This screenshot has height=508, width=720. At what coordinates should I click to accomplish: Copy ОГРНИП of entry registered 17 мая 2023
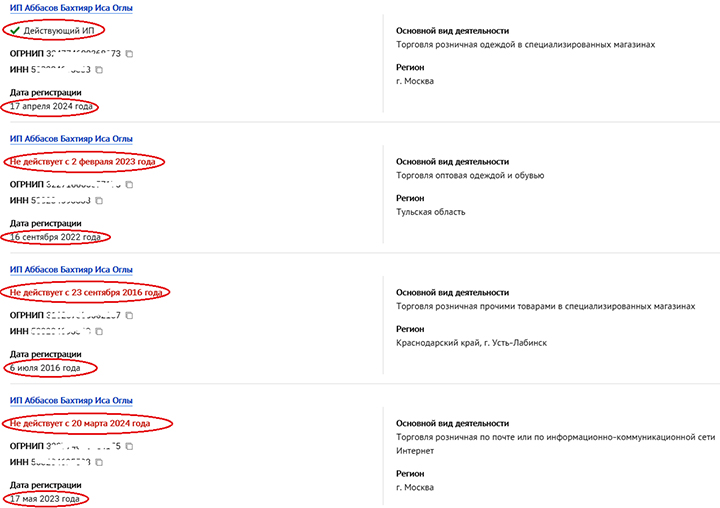pyautogui.click(x=129, y=446)
